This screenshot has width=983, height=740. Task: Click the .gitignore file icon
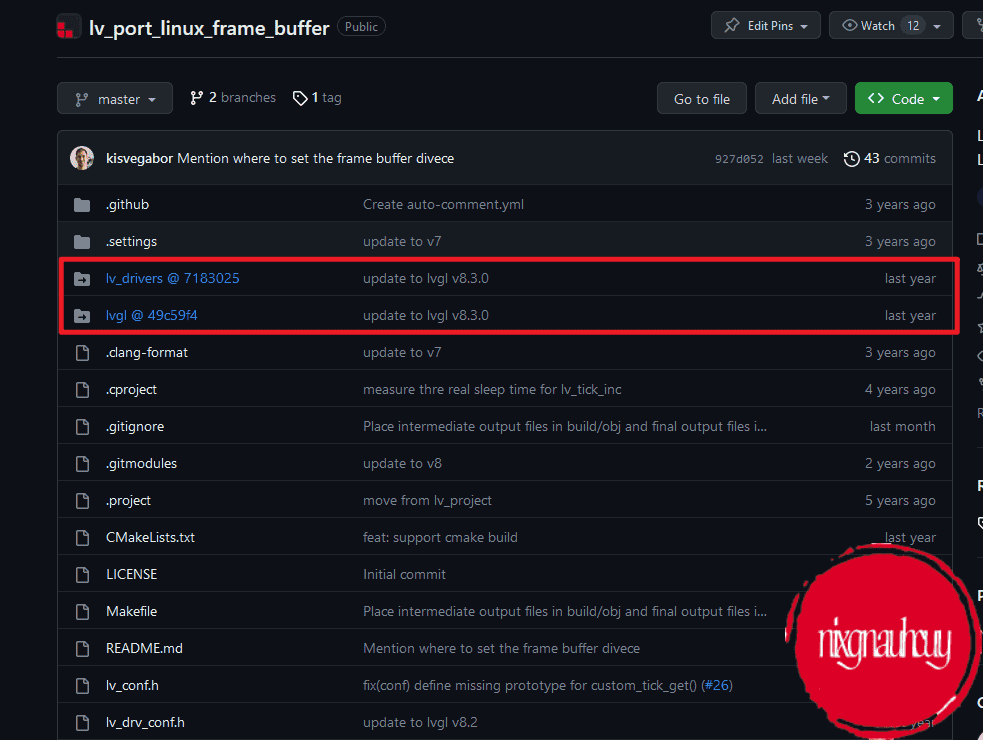[x=82, y=426]
